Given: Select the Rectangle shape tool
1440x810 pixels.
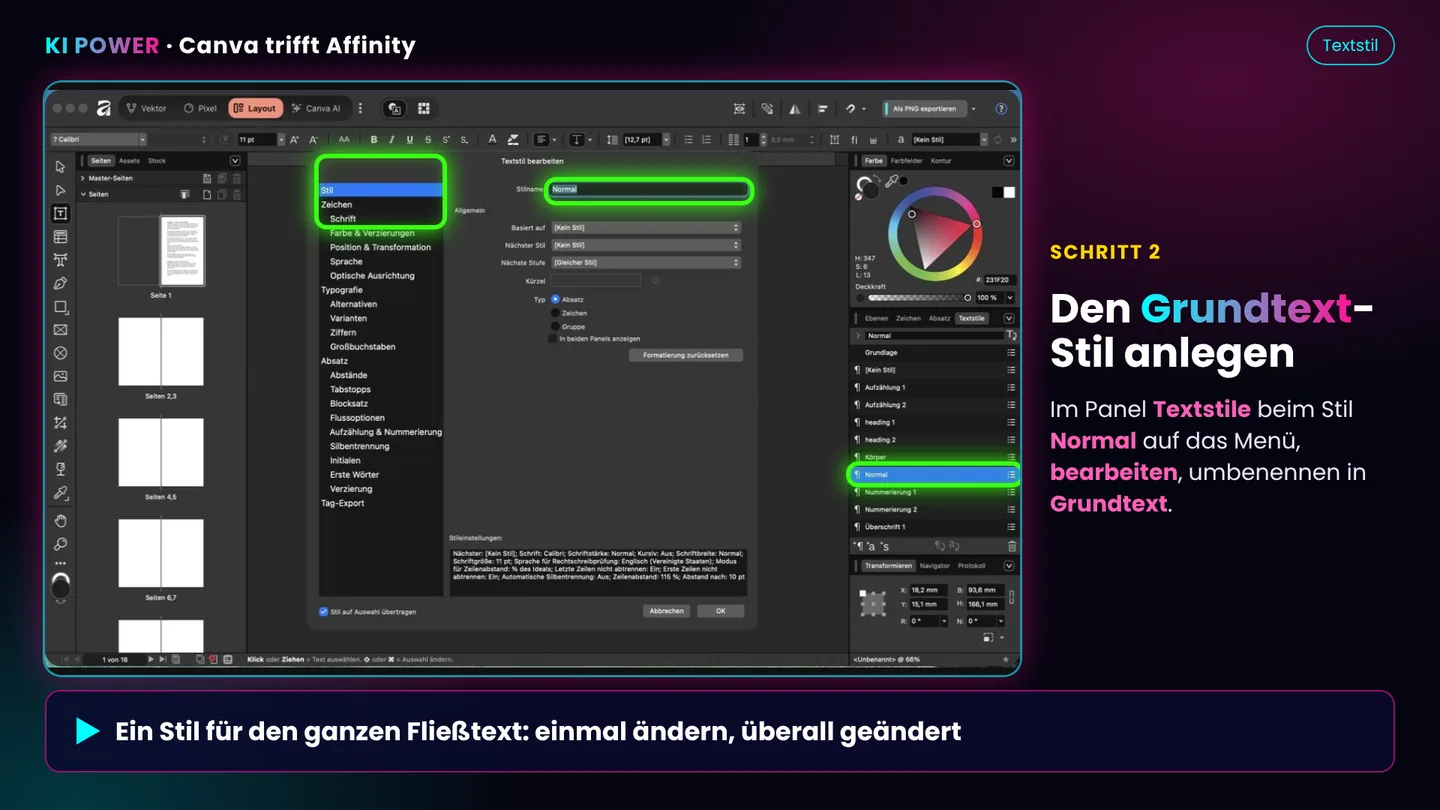Looking at the screenshot, I should [x=60, y=307].
